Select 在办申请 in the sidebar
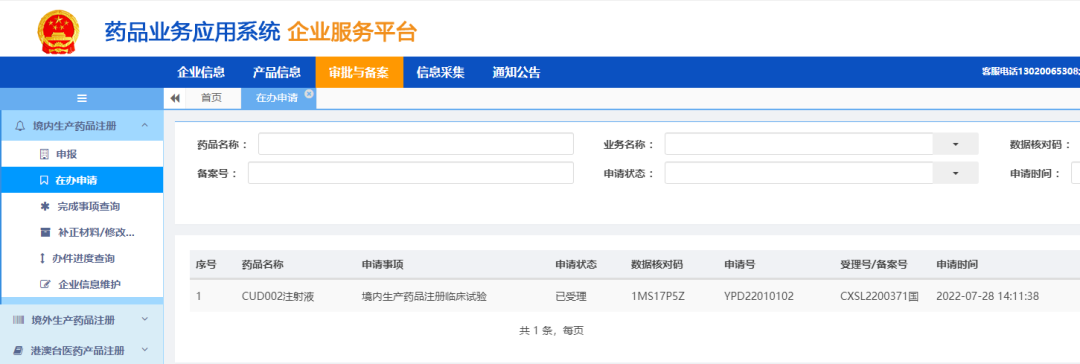This screenshot has width=1080, height=364. click(82, 181)
